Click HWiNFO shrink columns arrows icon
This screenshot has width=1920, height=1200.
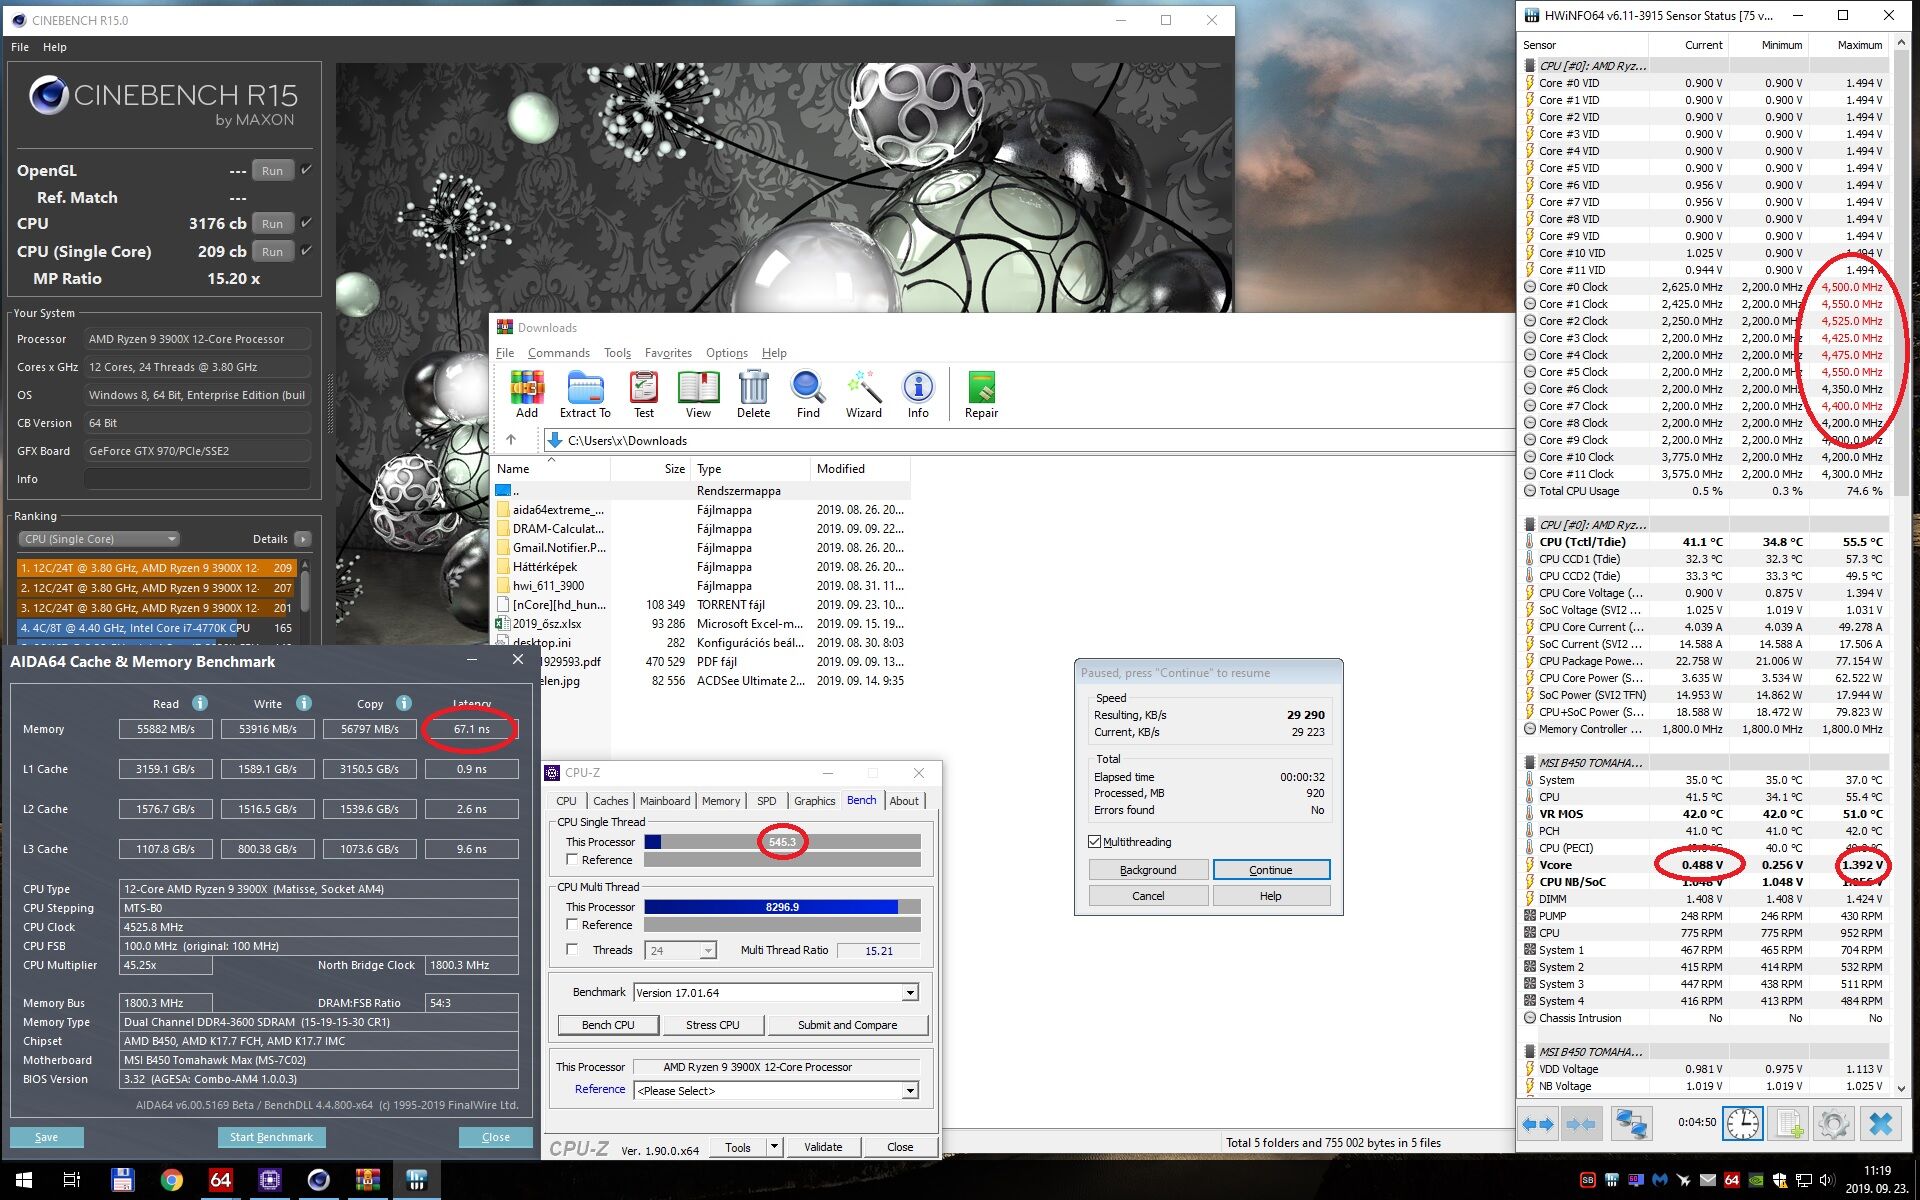coord(1581,1124)
